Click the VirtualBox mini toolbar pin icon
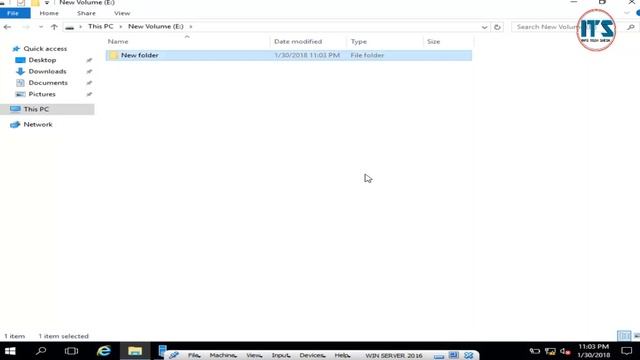This screenshot has width=640, height=360. 174,356
